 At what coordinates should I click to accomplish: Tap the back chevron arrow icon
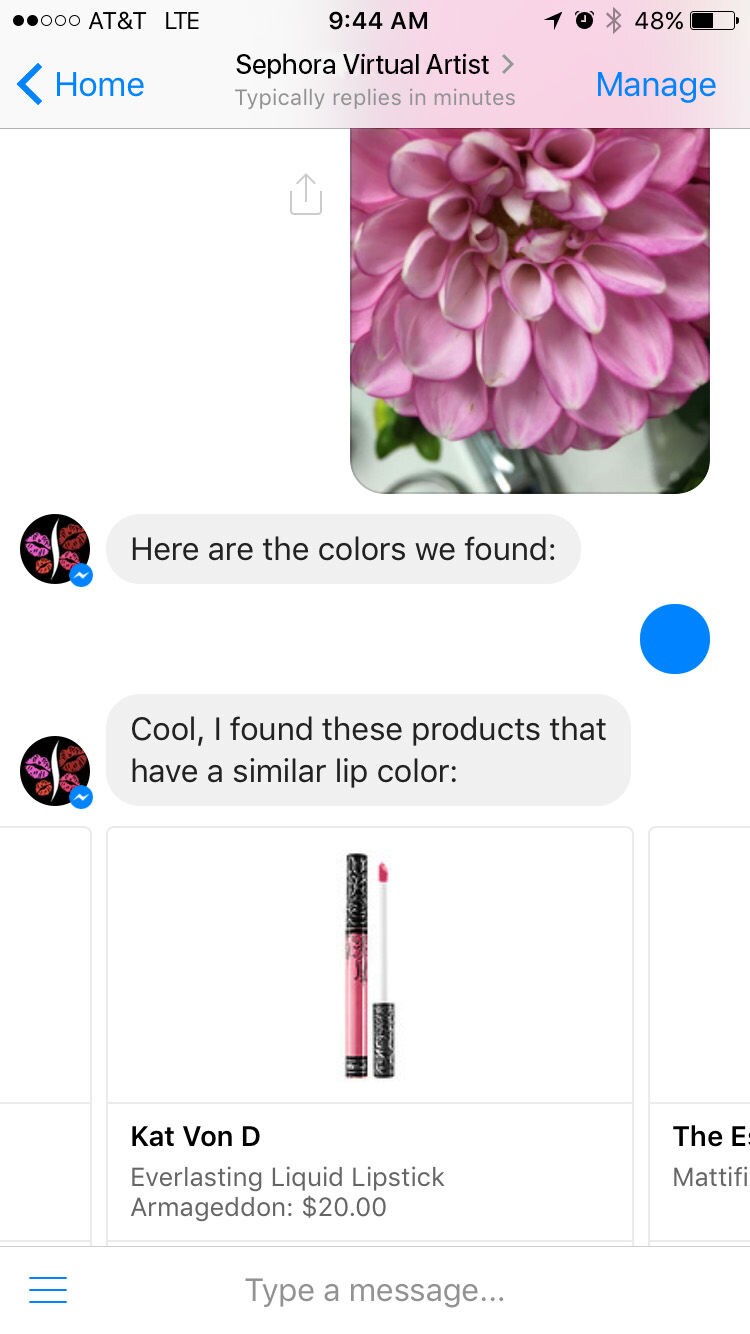[x=30, y=84]
